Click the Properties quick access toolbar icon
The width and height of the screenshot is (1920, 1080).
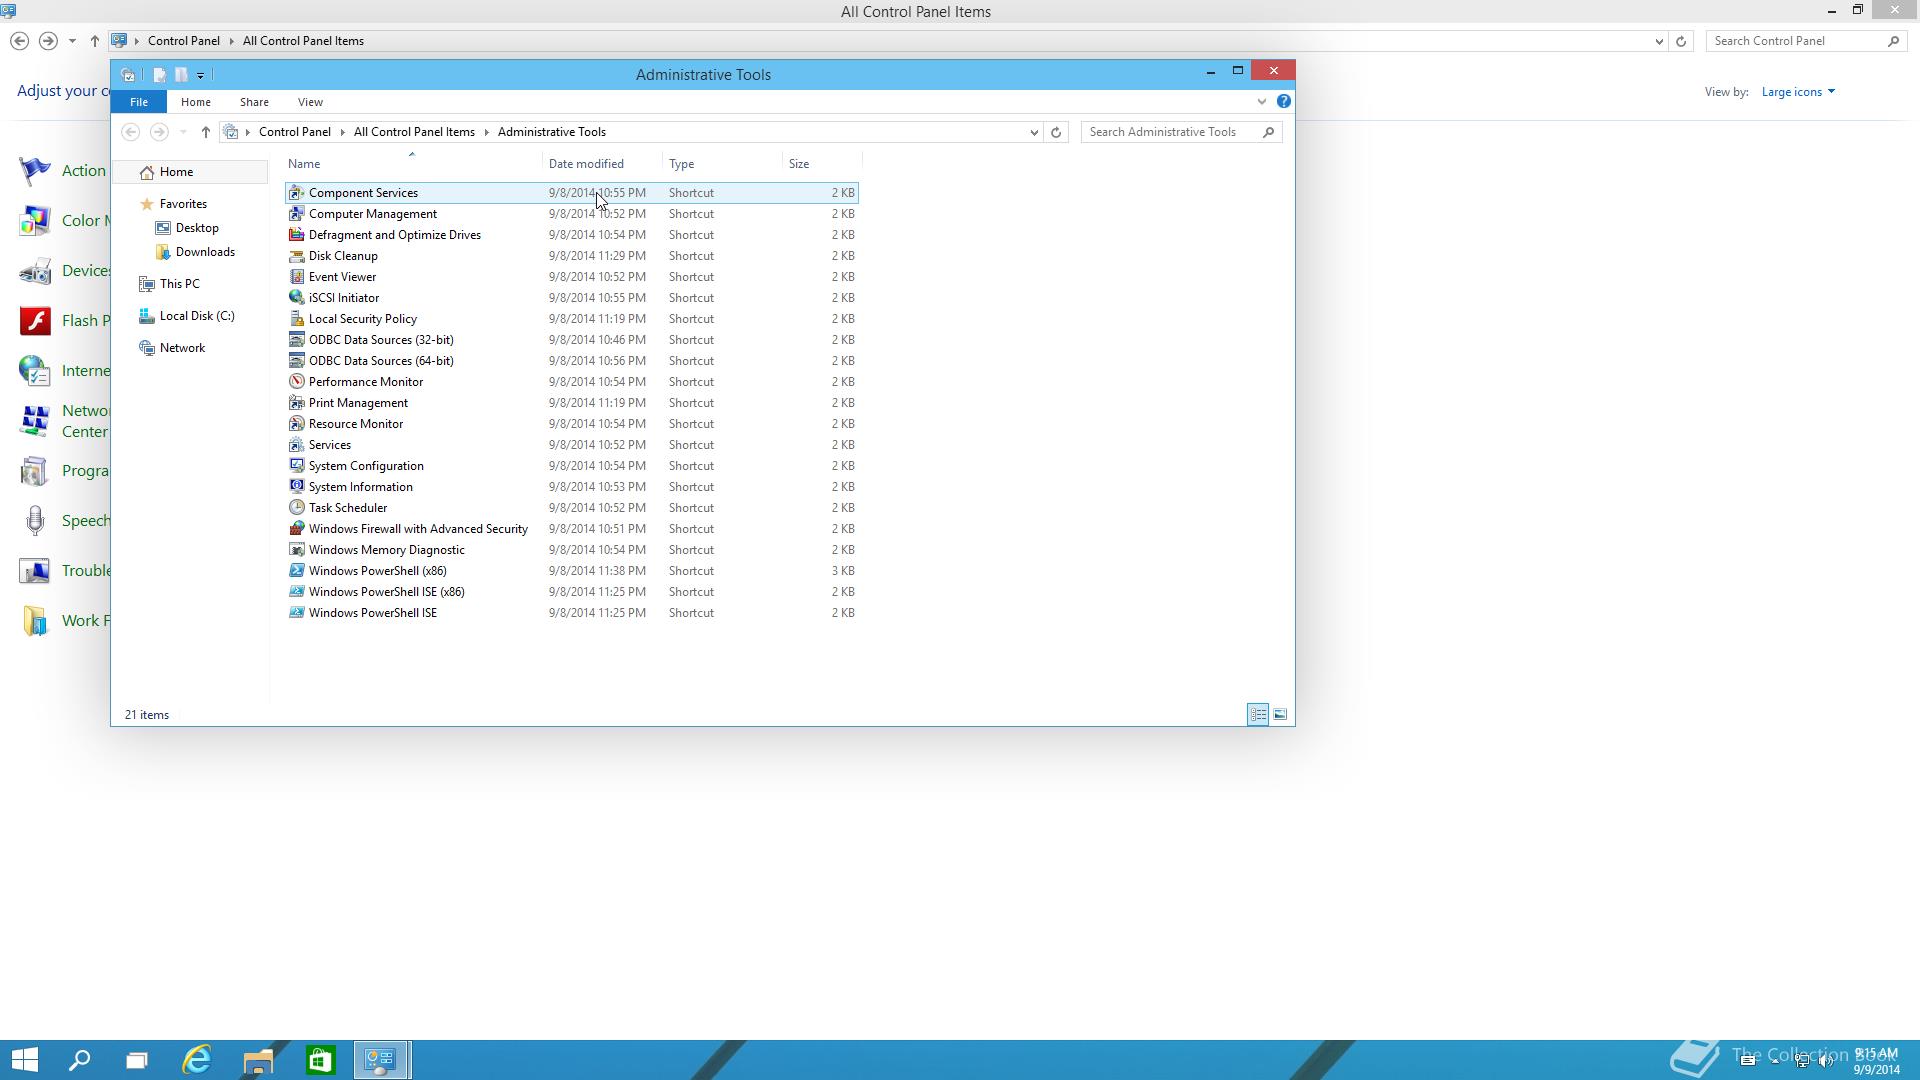tap(159, 75)
